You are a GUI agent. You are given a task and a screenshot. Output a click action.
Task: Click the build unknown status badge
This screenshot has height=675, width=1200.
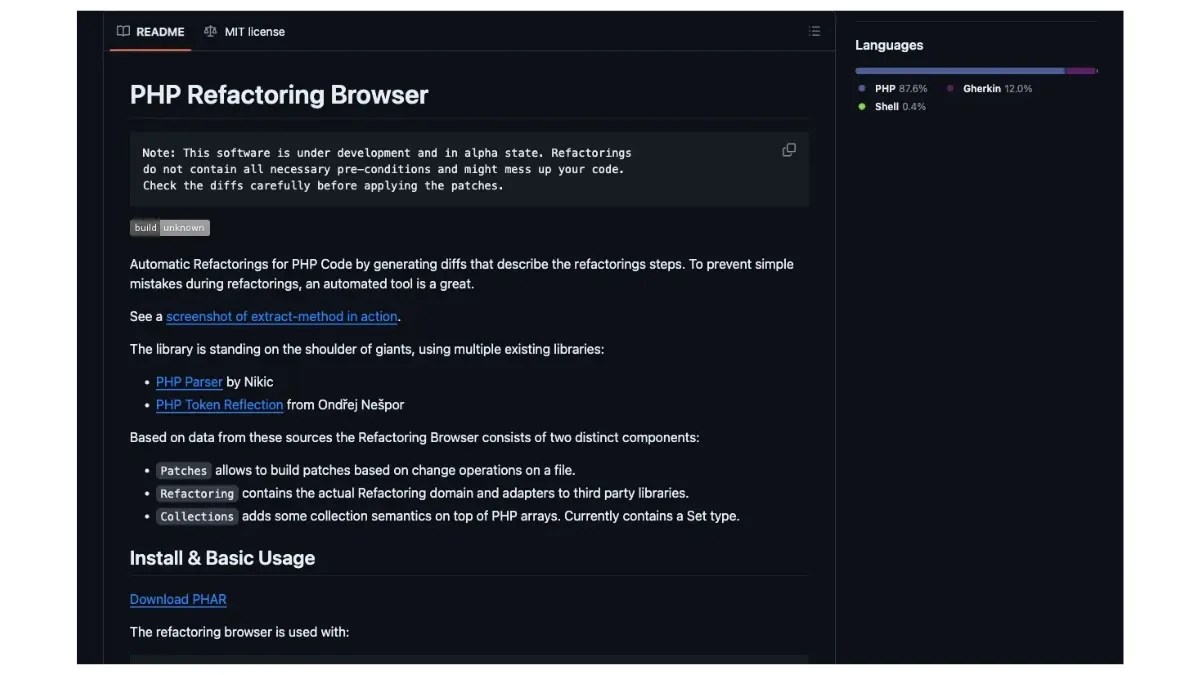tap(169, 228)
